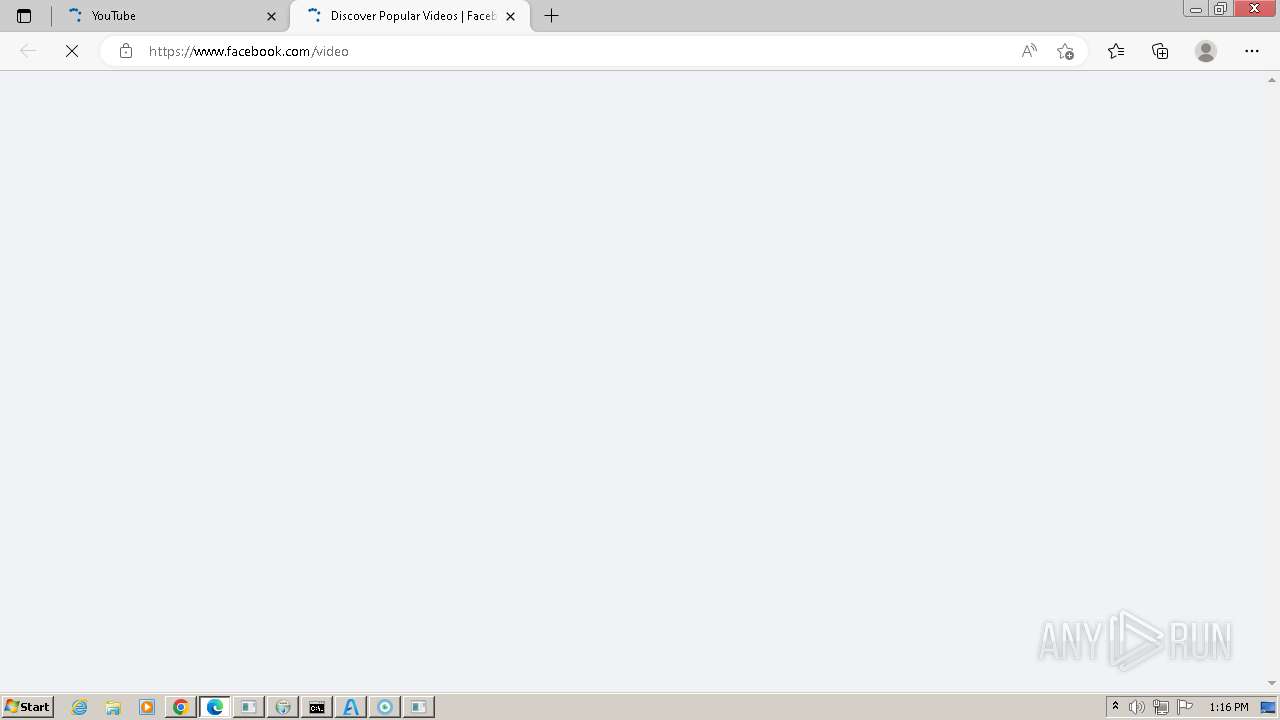Open the globe icon taskbar app
Screen dimensions: 1280x720
(x=283, y=707)
